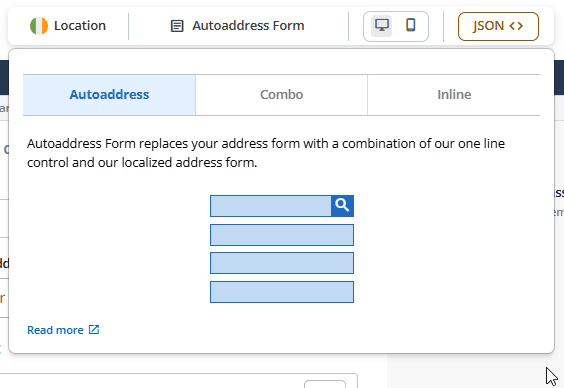
Task: Click the search bar field in the form illustration
Action: pos(271,206)
